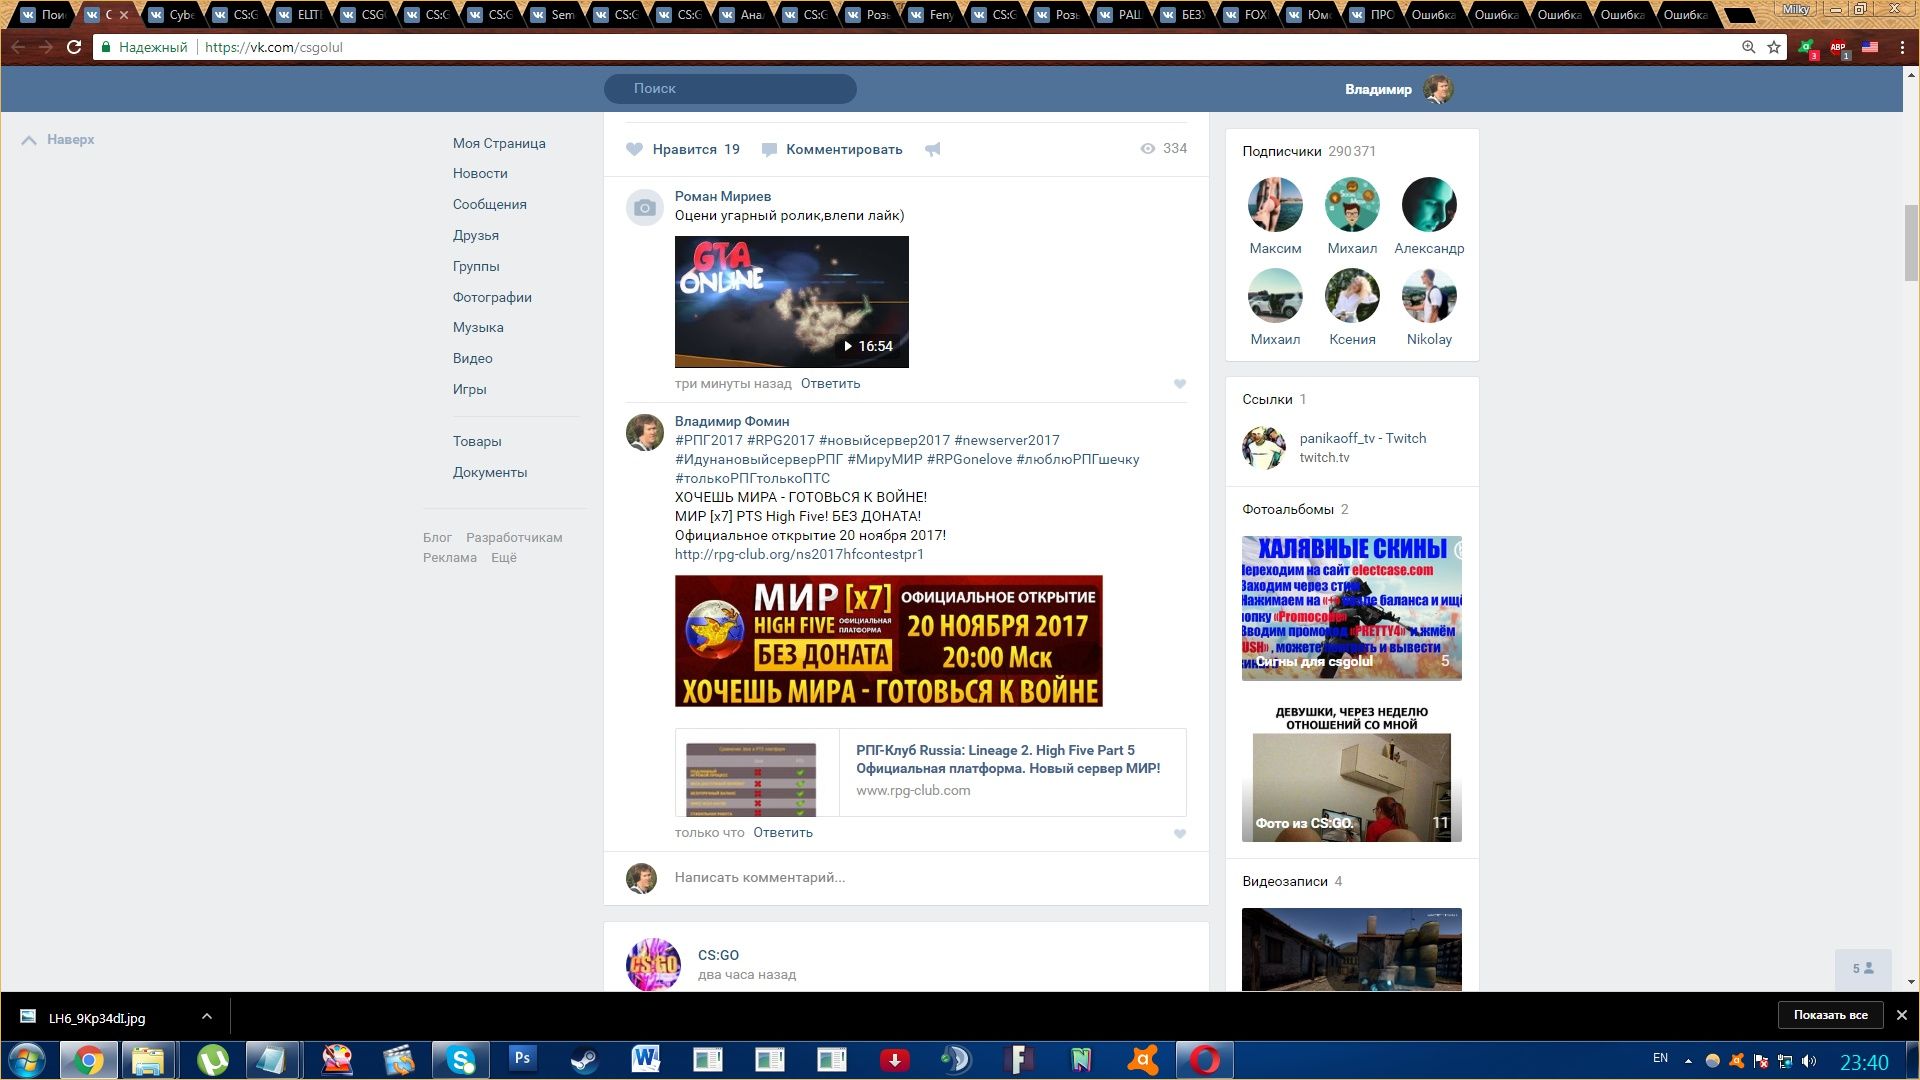
Task: Click the zoom magnifier icon in address bar
Action: click(1748, 47)
